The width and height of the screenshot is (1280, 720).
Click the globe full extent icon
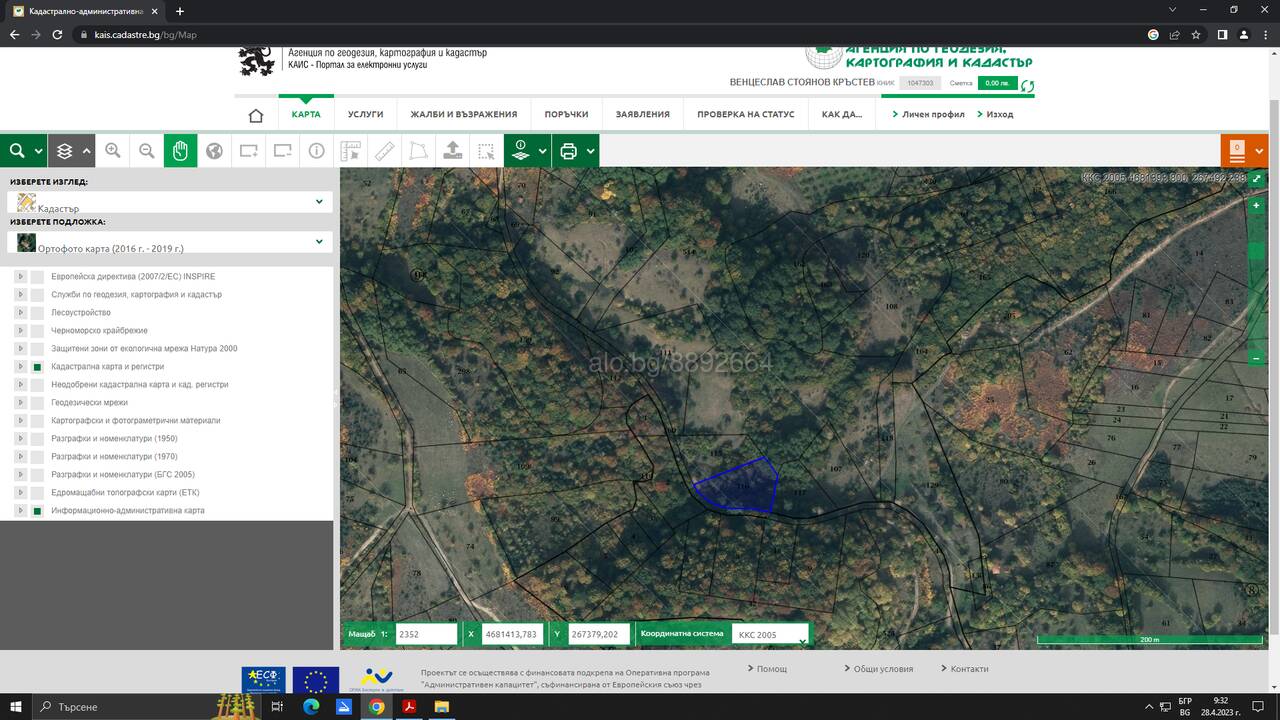tap(214, 151)
